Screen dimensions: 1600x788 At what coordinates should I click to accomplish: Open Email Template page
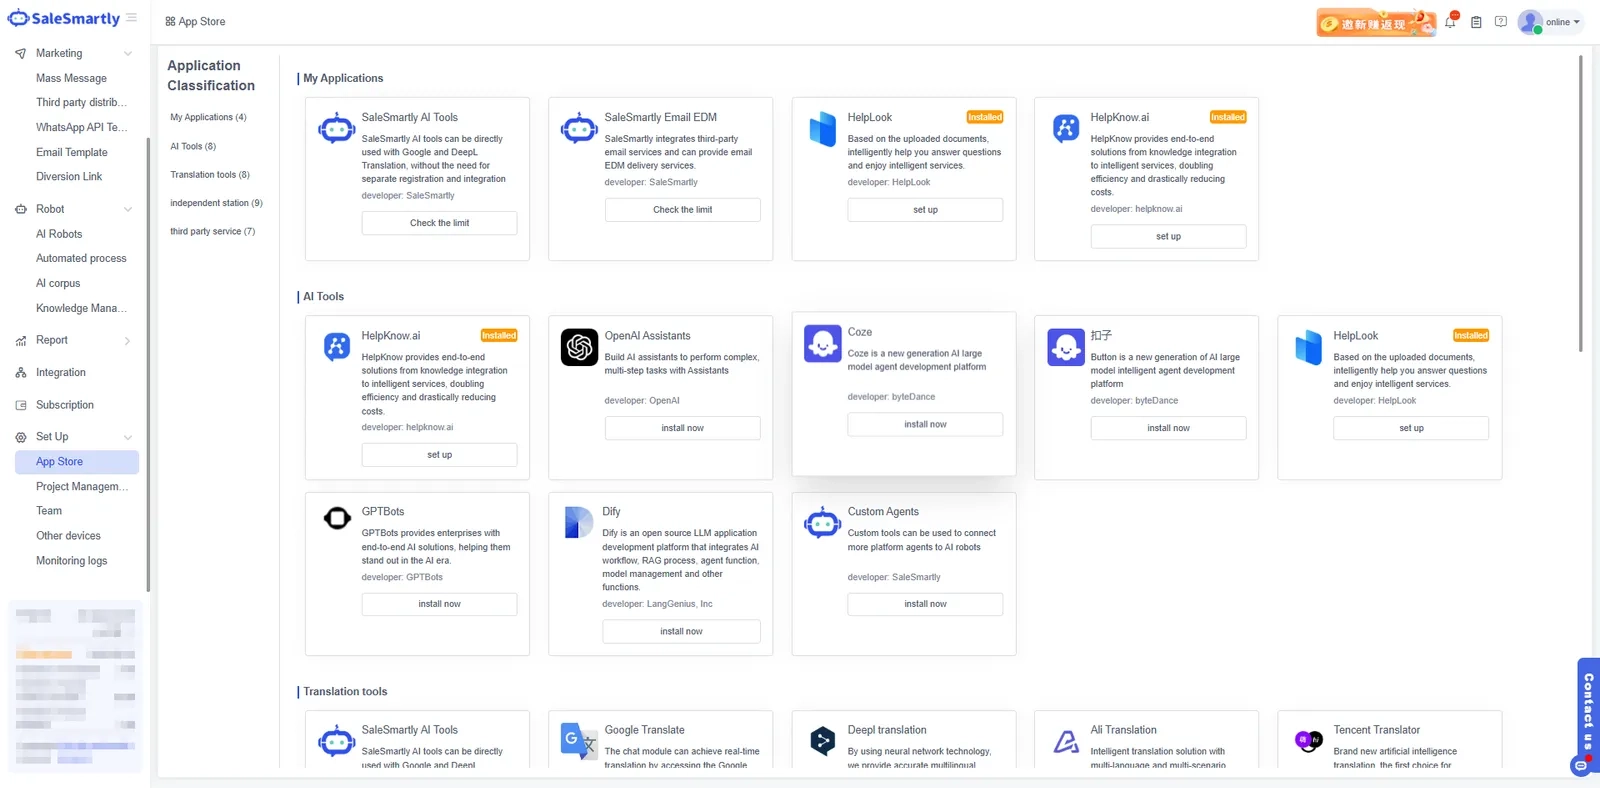pos(72,152)
